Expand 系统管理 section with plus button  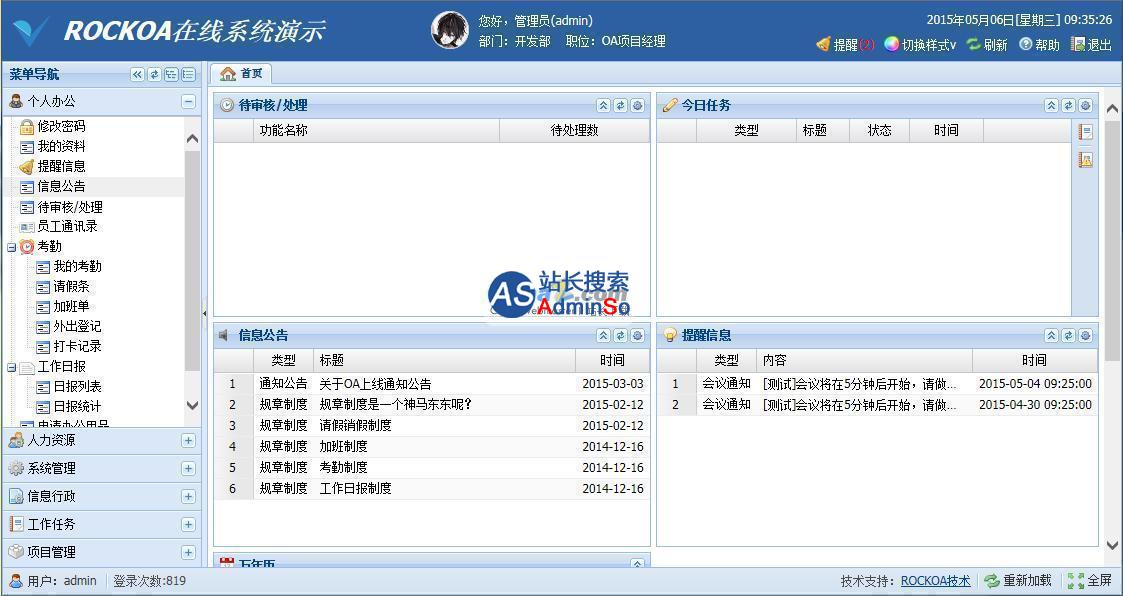click(188, 468)
